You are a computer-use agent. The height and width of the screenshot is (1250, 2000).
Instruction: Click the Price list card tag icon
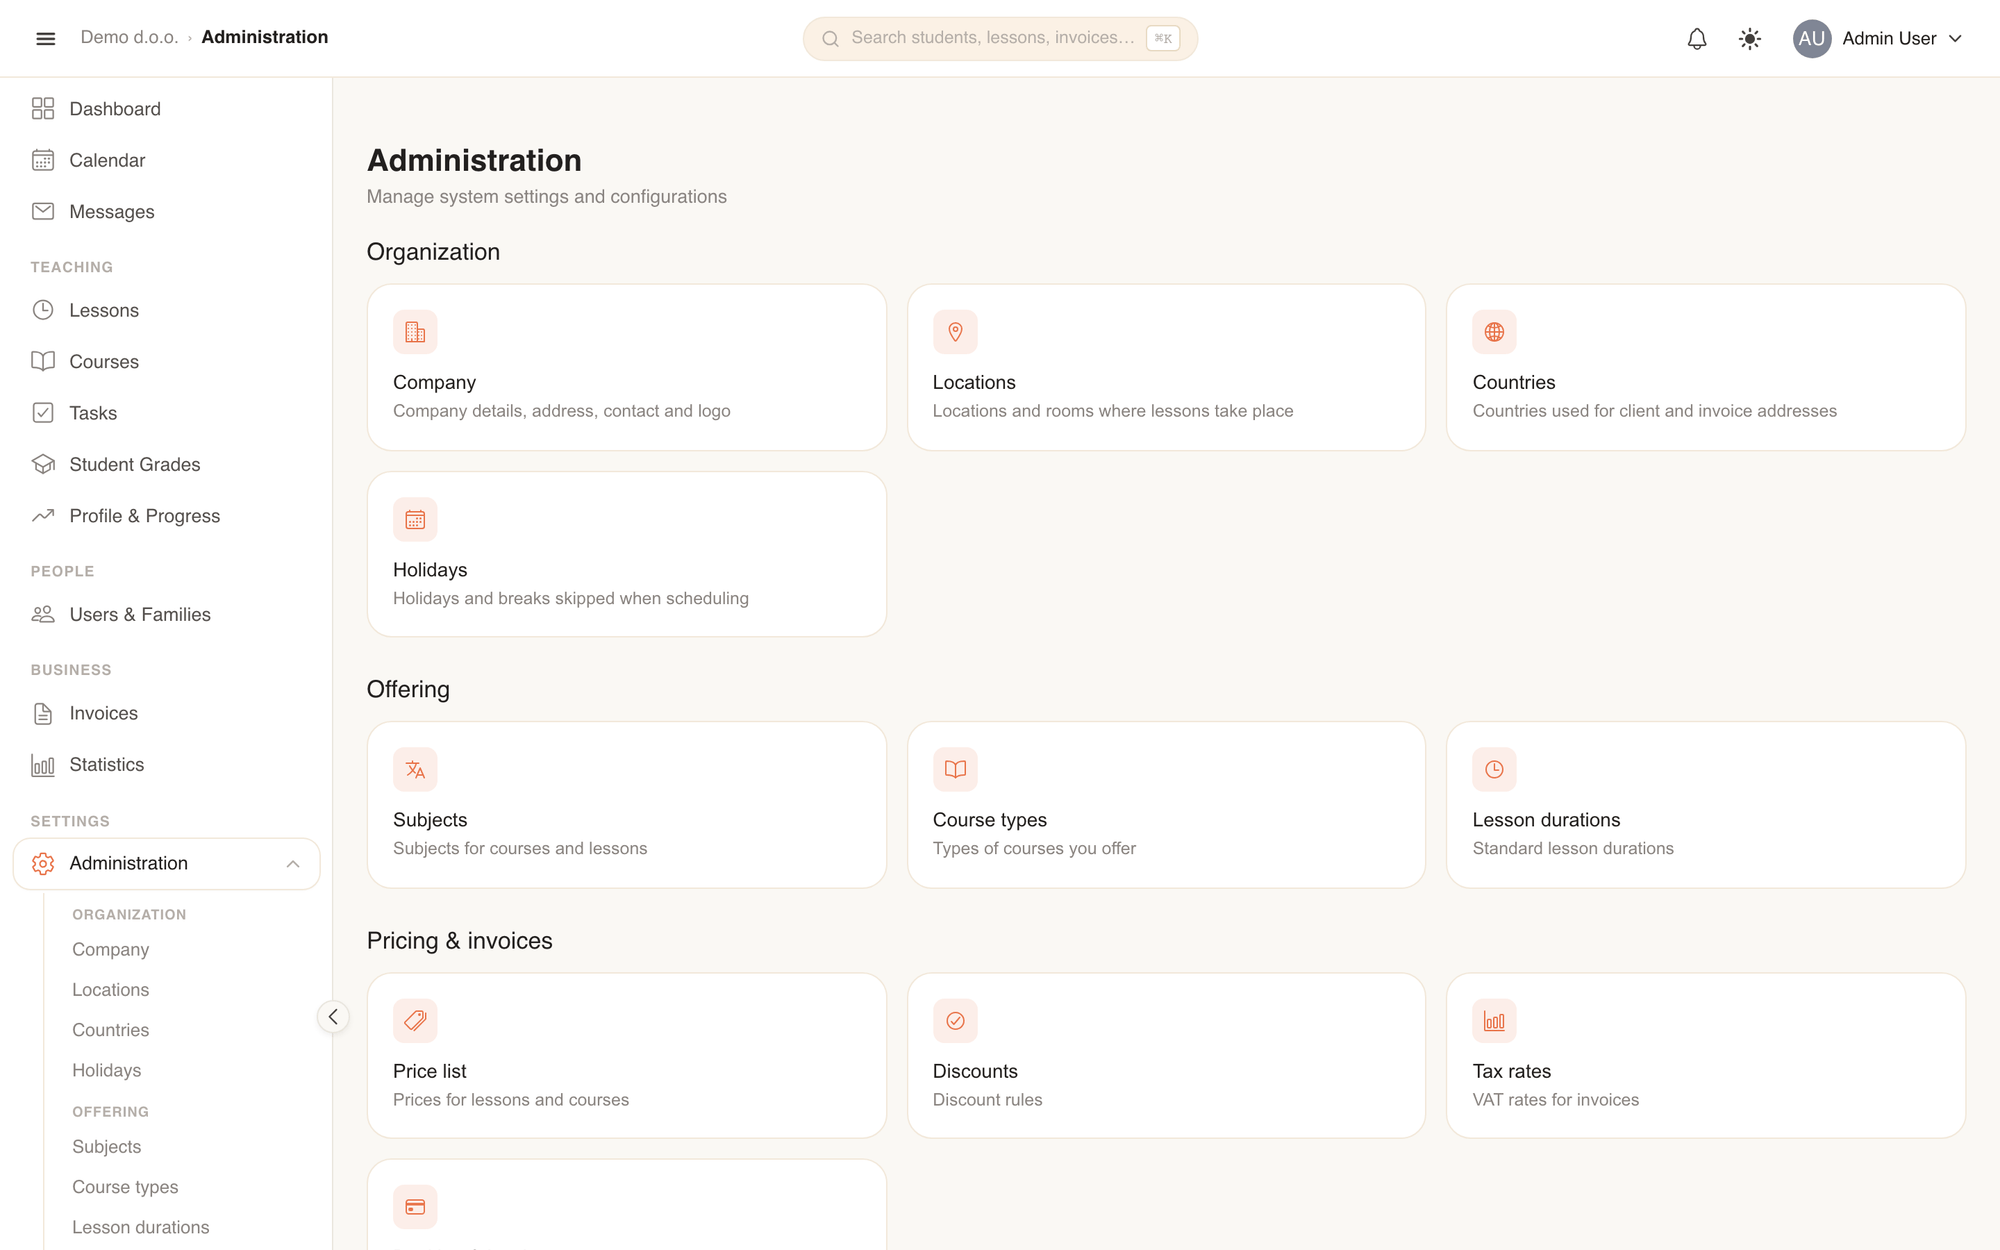click(x=415, y=1021)
